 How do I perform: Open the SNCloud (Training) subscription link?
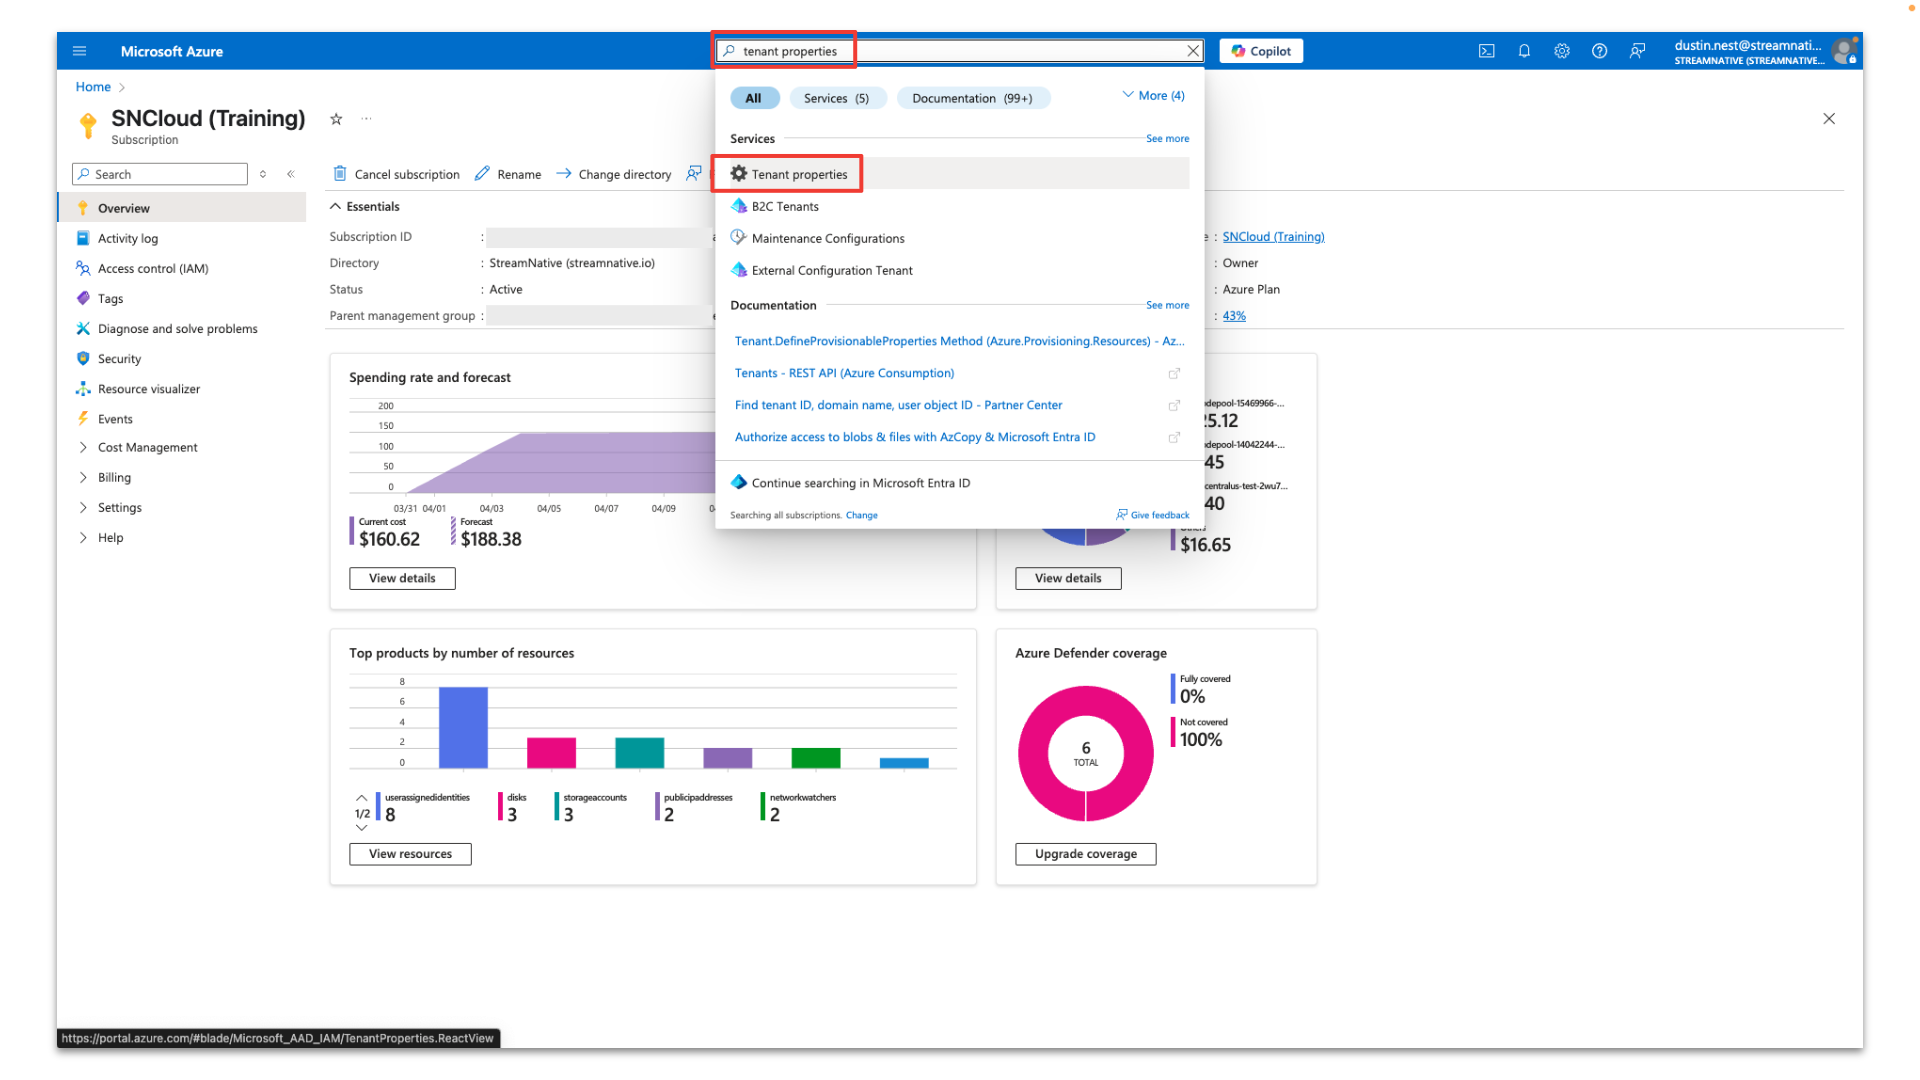(x=1273, y=236)
